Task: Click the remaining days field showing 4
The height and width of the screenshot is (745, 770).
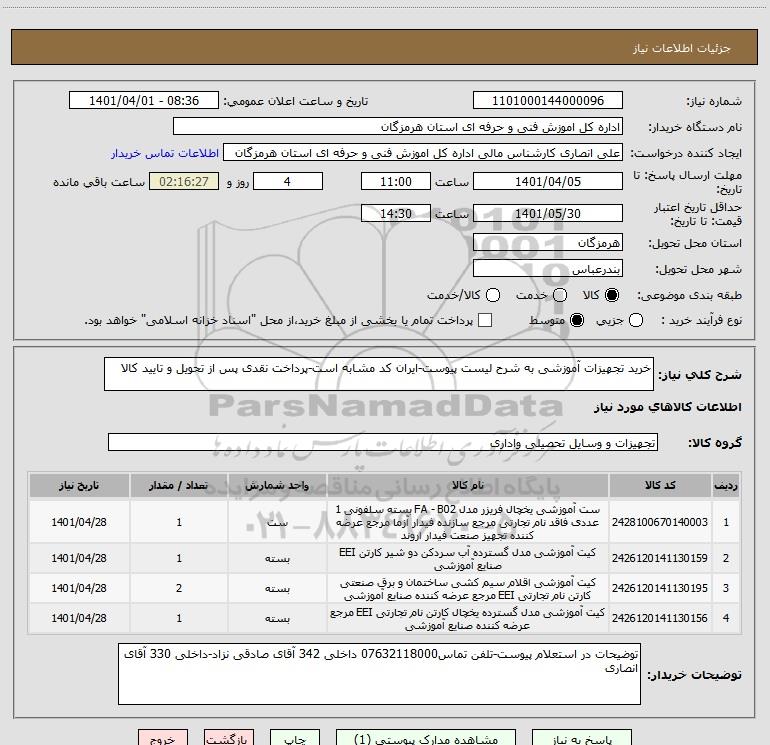Action: click(x=288, y=181)
